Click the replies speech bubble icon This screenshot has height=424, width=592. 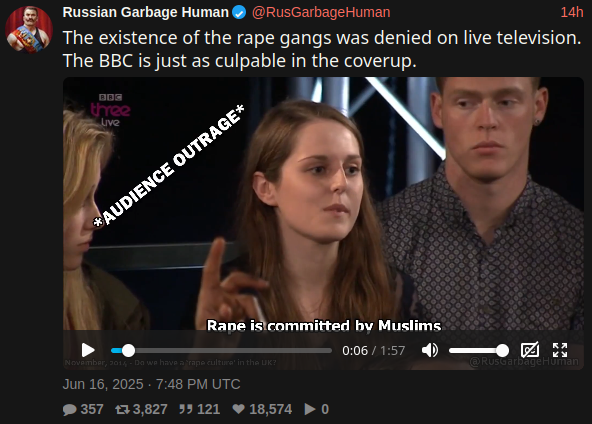tap(69, 410)
